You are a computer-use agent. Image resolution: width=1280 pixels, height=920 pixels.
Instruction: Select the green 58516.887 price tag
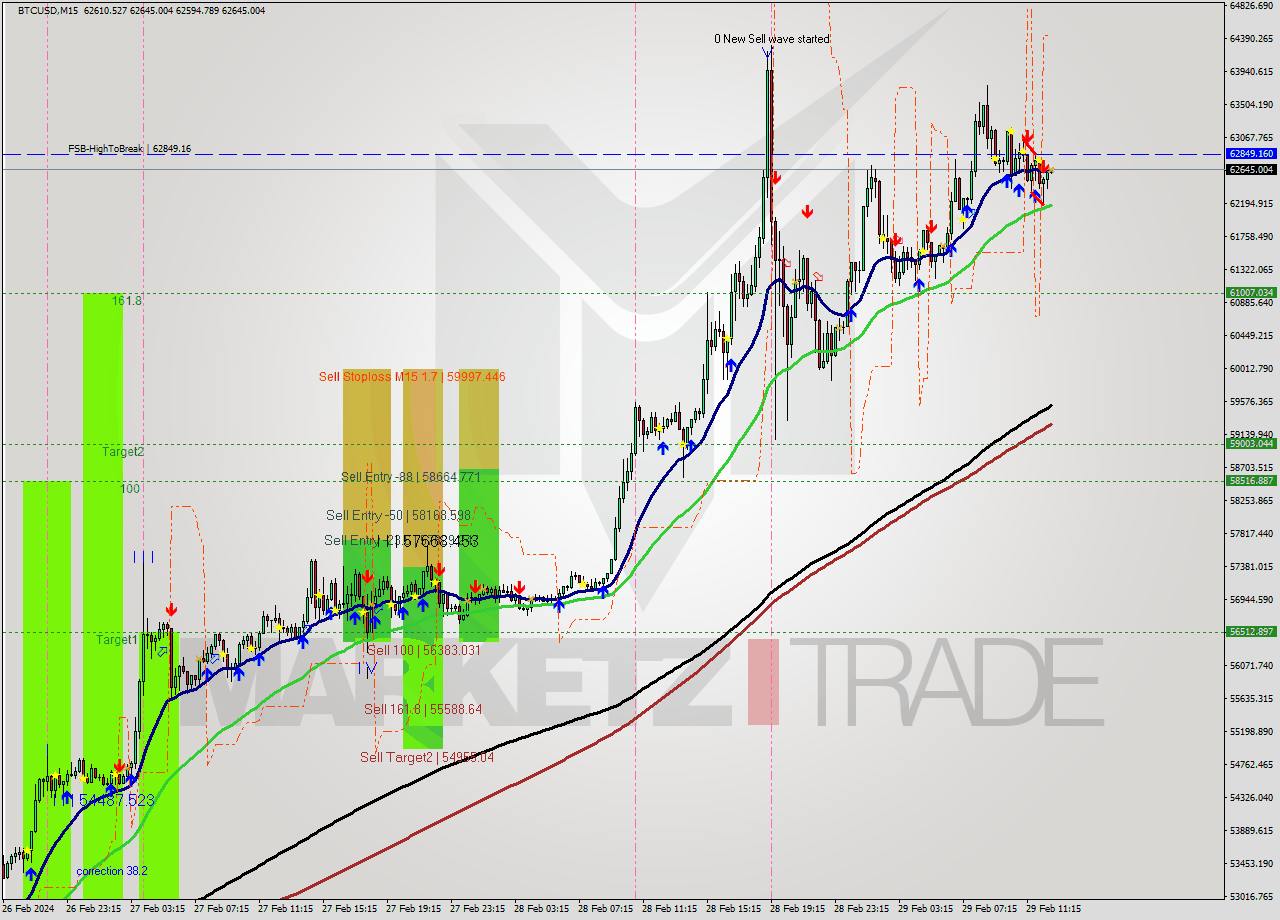point(1250,480)
